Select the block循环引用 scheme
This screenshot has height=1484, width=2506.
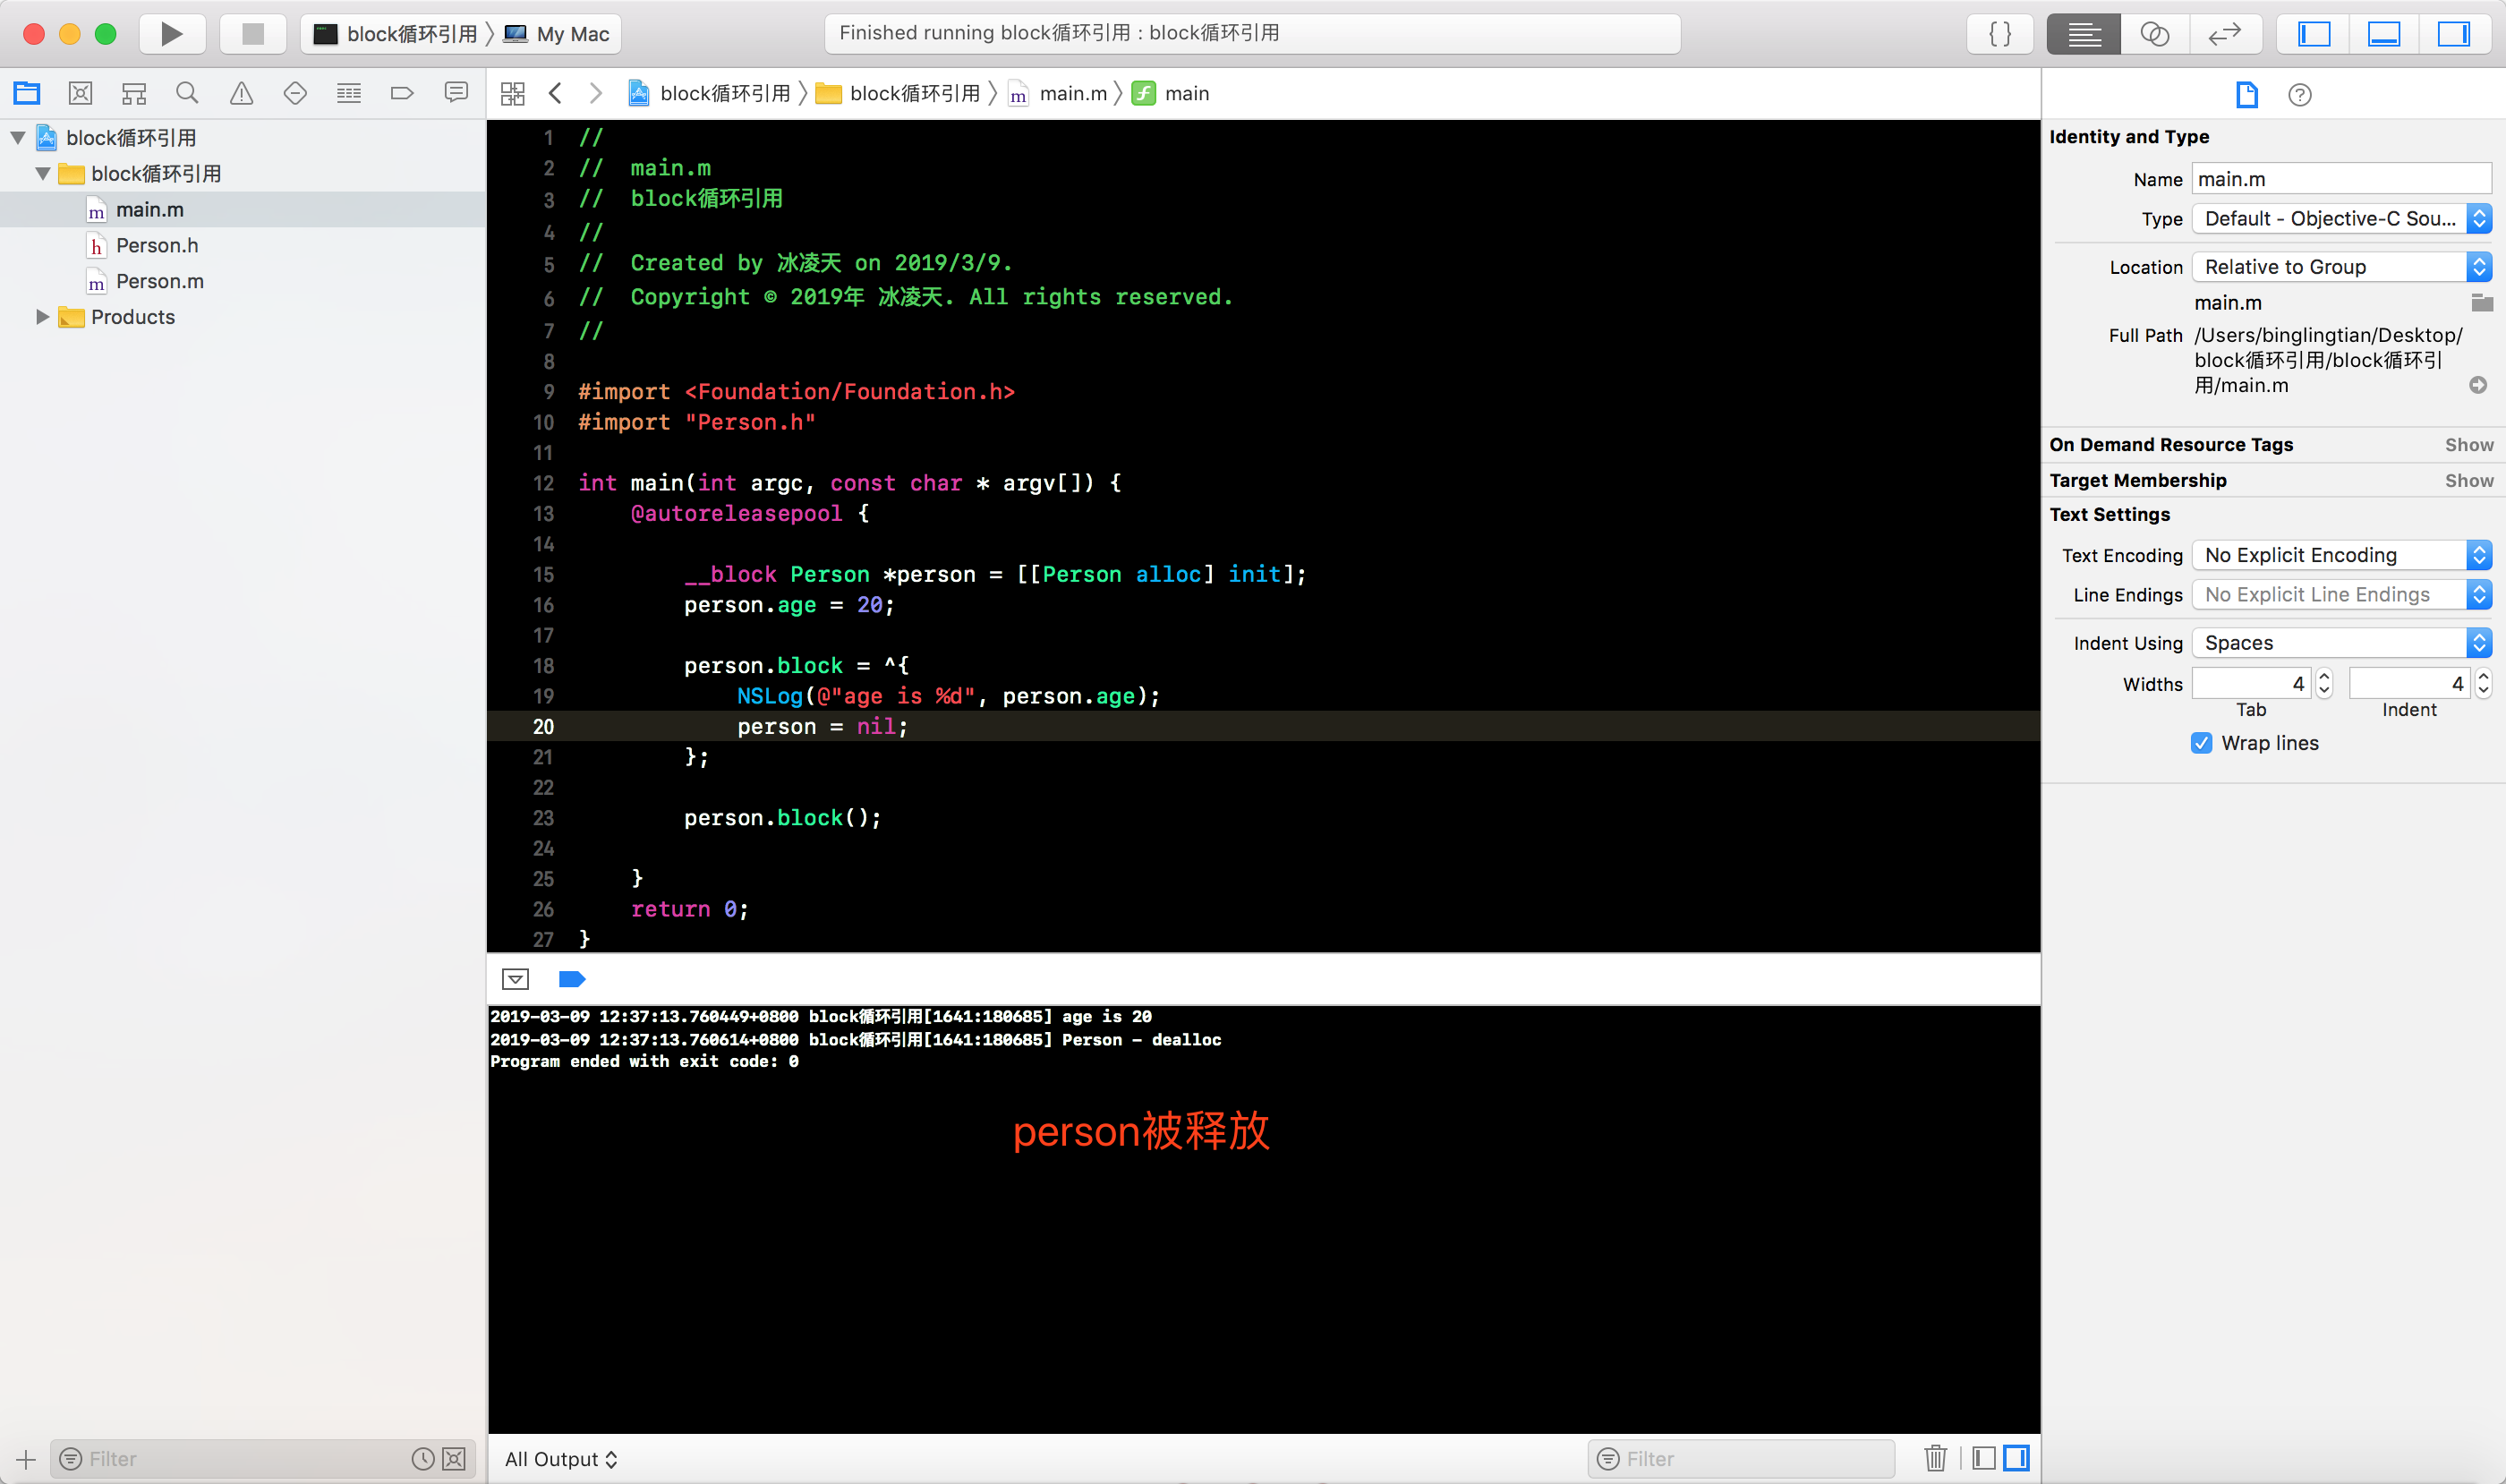[x=396, y=34]
